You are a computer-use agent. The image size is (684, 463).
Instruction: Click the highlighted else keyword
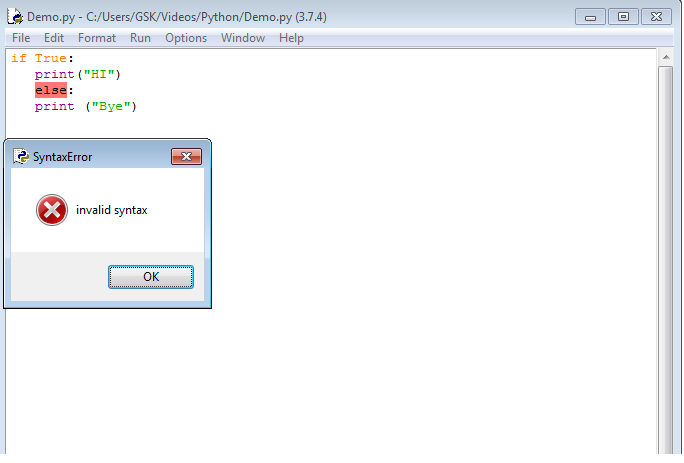click(x=50, y=90)
